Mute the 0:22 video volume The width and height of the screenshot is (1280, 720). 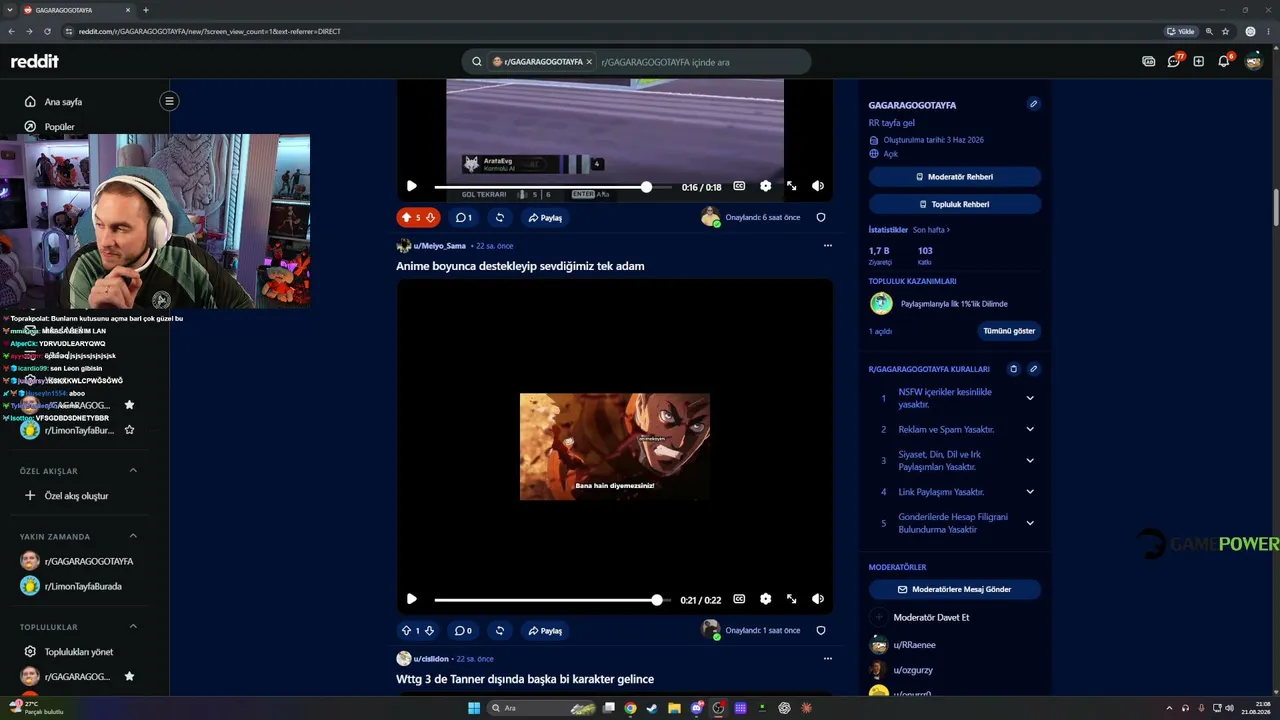(x=817, y=599)
